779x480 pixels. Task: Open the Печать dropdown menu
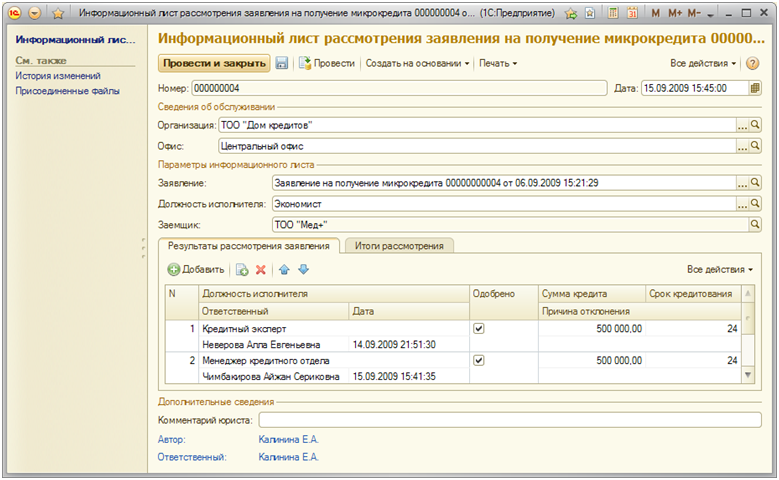click(x=497, y=63)
